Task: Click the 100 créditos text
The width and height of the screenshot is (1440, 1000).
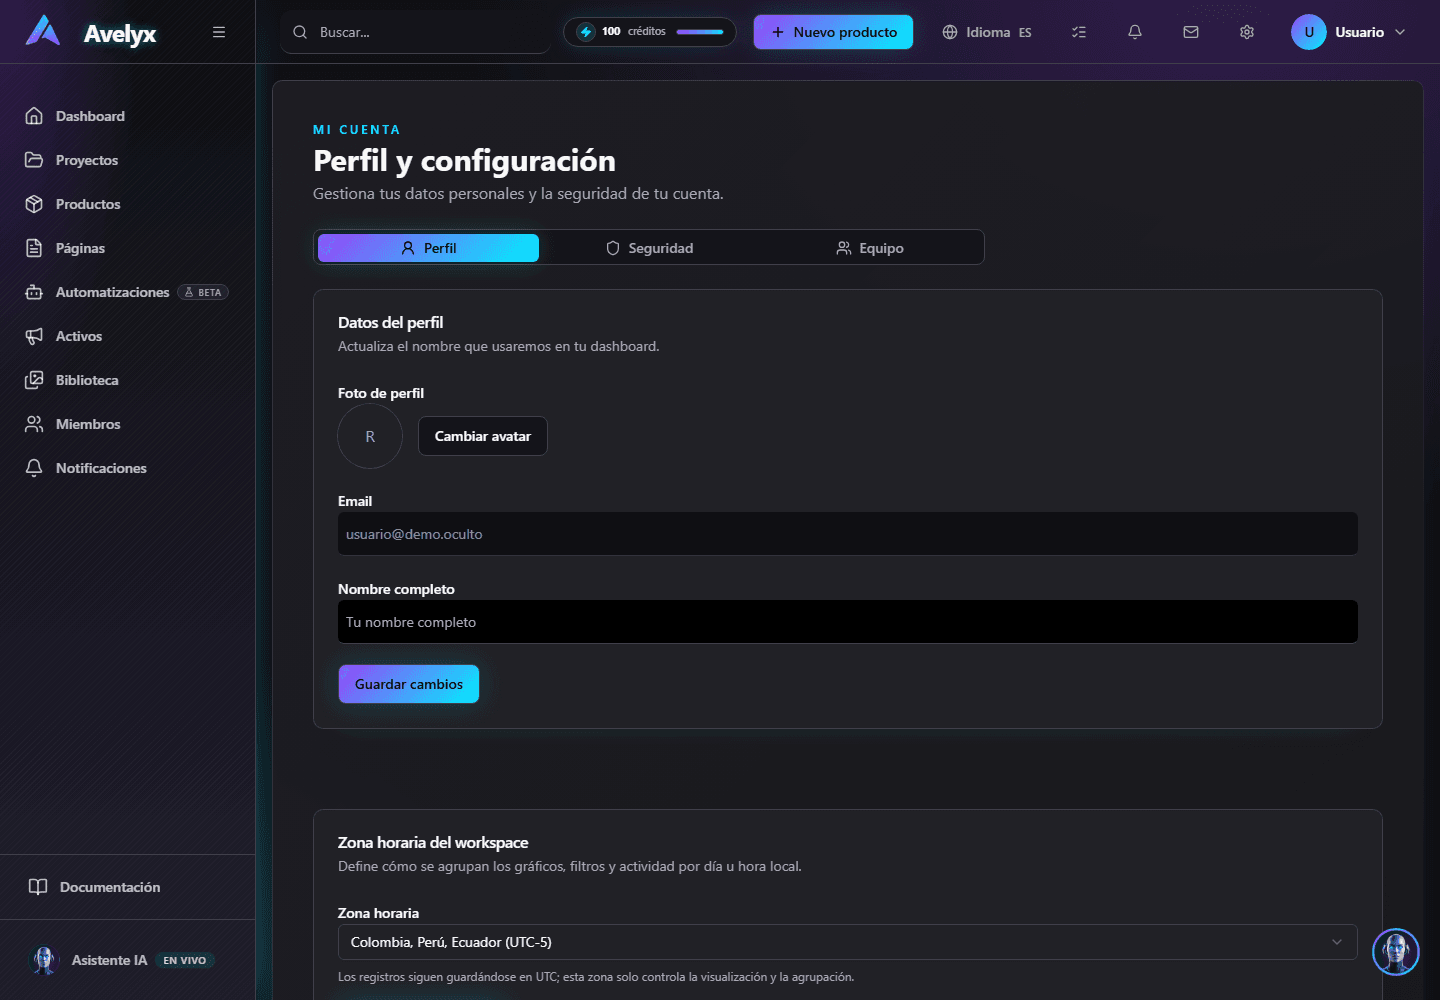Action: pos(633,32)
